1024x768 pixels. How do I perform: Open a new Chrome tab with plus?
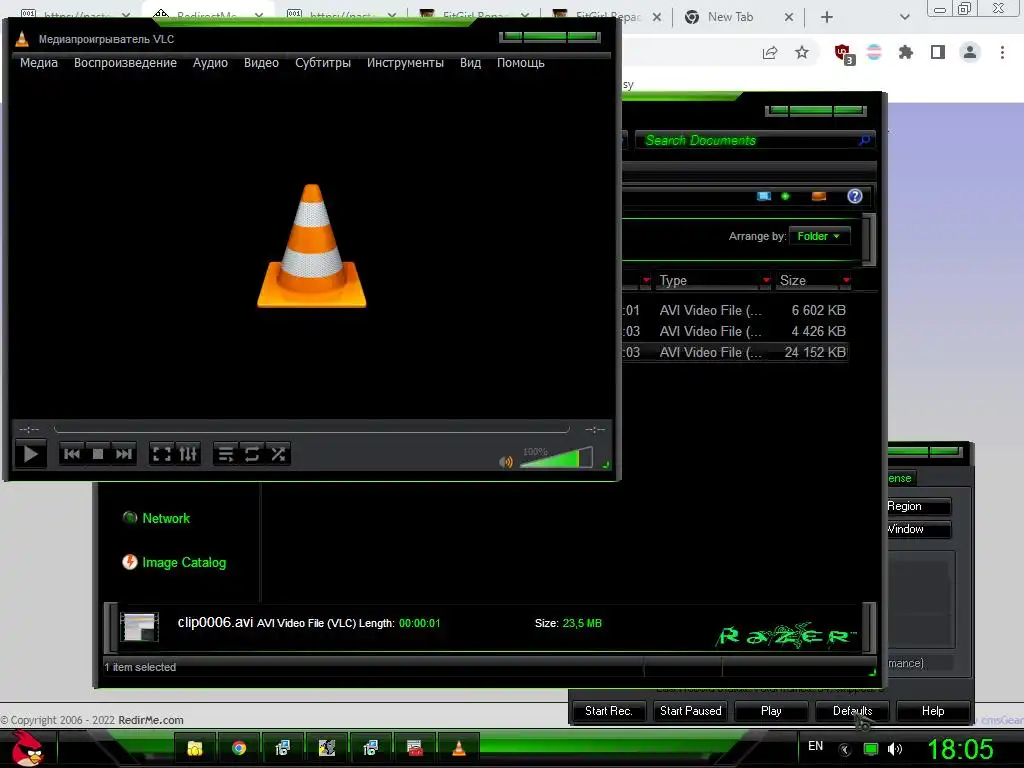click(827, 17)
